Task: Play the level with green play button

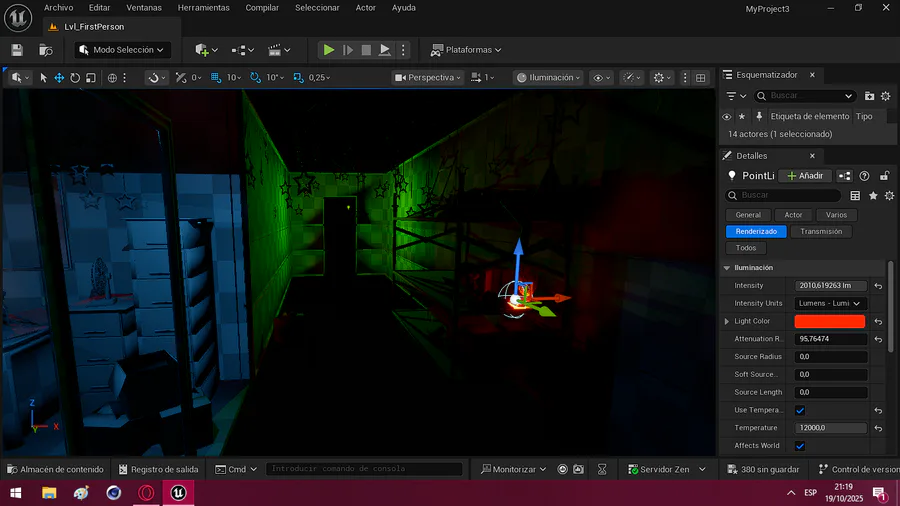Action: [x=328, y=50]
